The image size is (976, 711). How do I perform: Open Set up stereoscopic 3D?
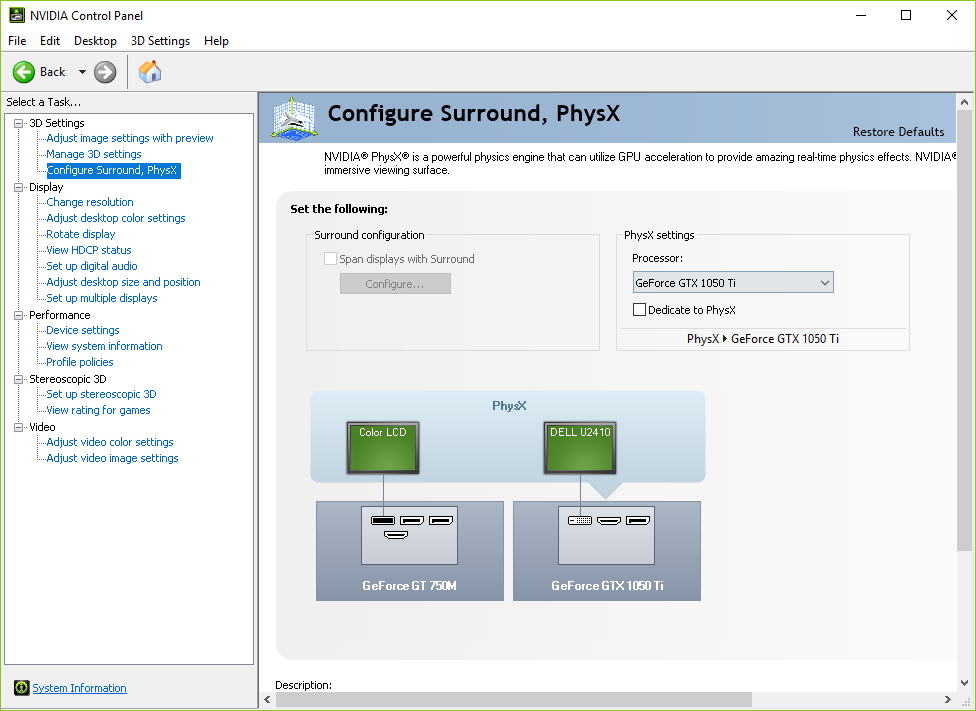(101, 394)
